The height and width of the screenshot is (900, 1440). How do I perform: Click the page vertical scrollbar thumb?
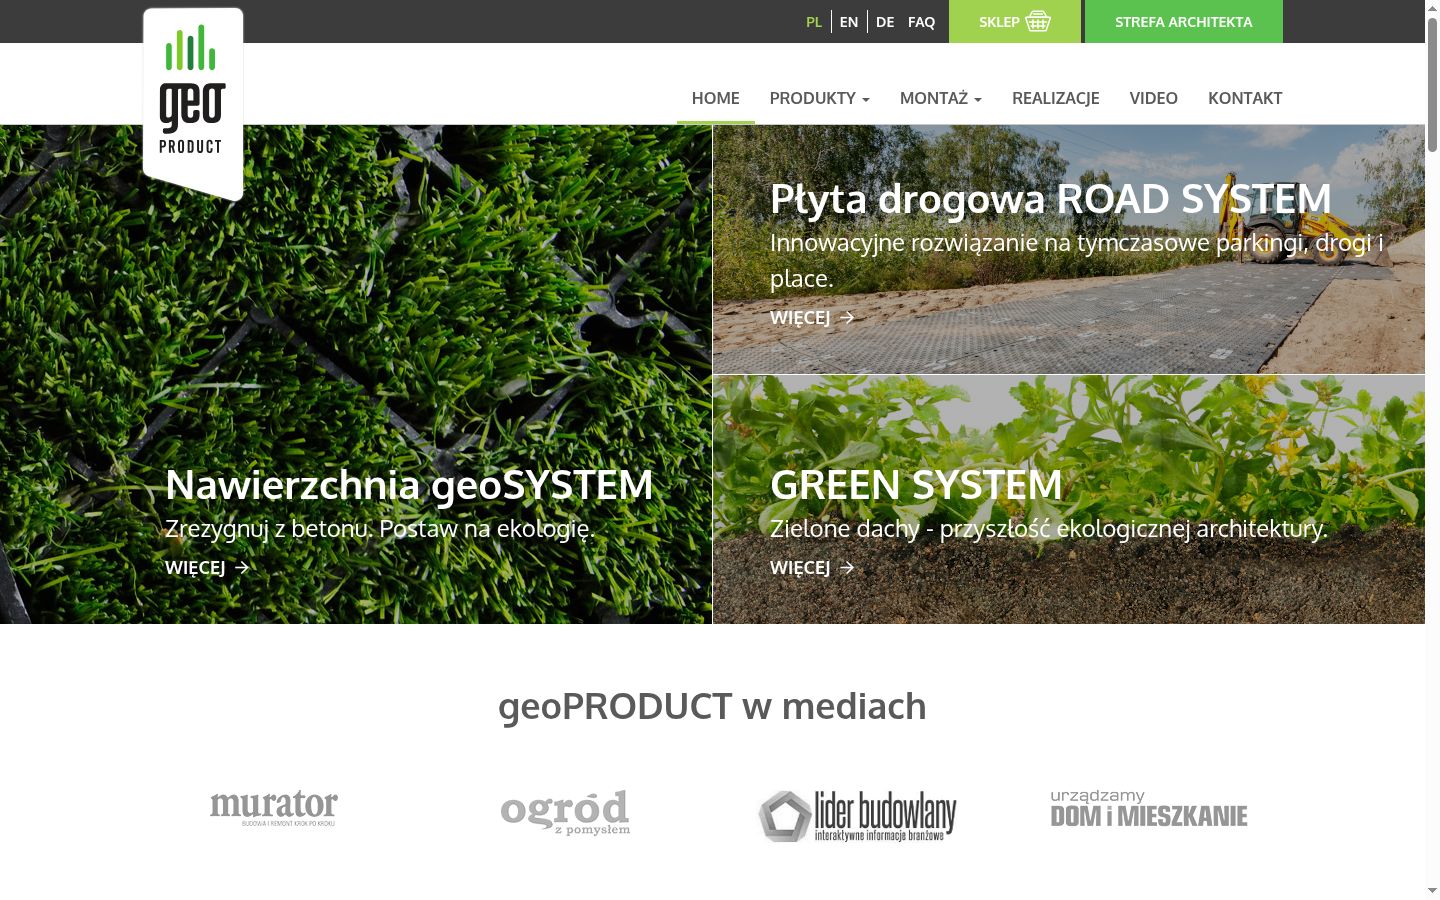coord(1432,85)
